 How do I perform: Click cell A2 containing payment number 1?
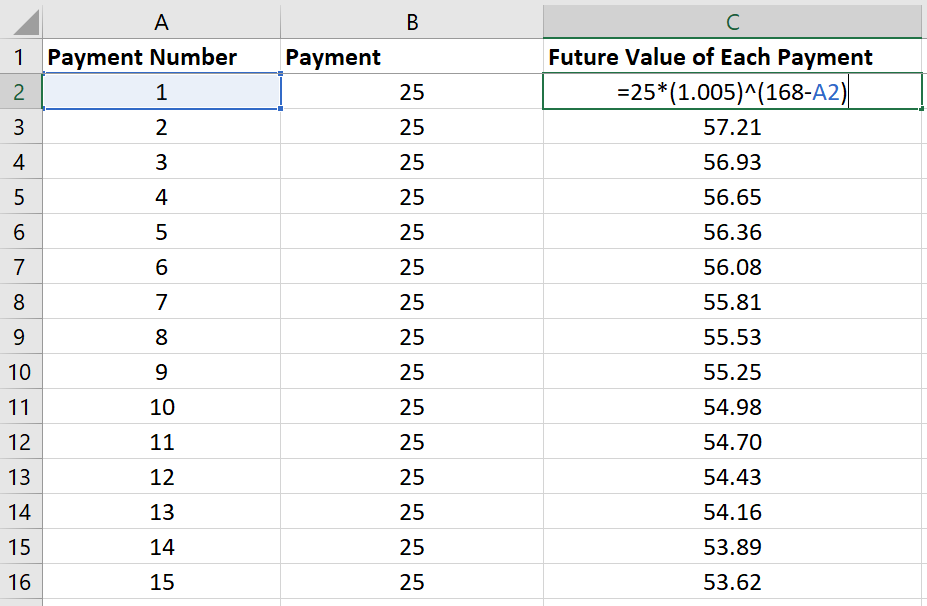coord(161,93)
